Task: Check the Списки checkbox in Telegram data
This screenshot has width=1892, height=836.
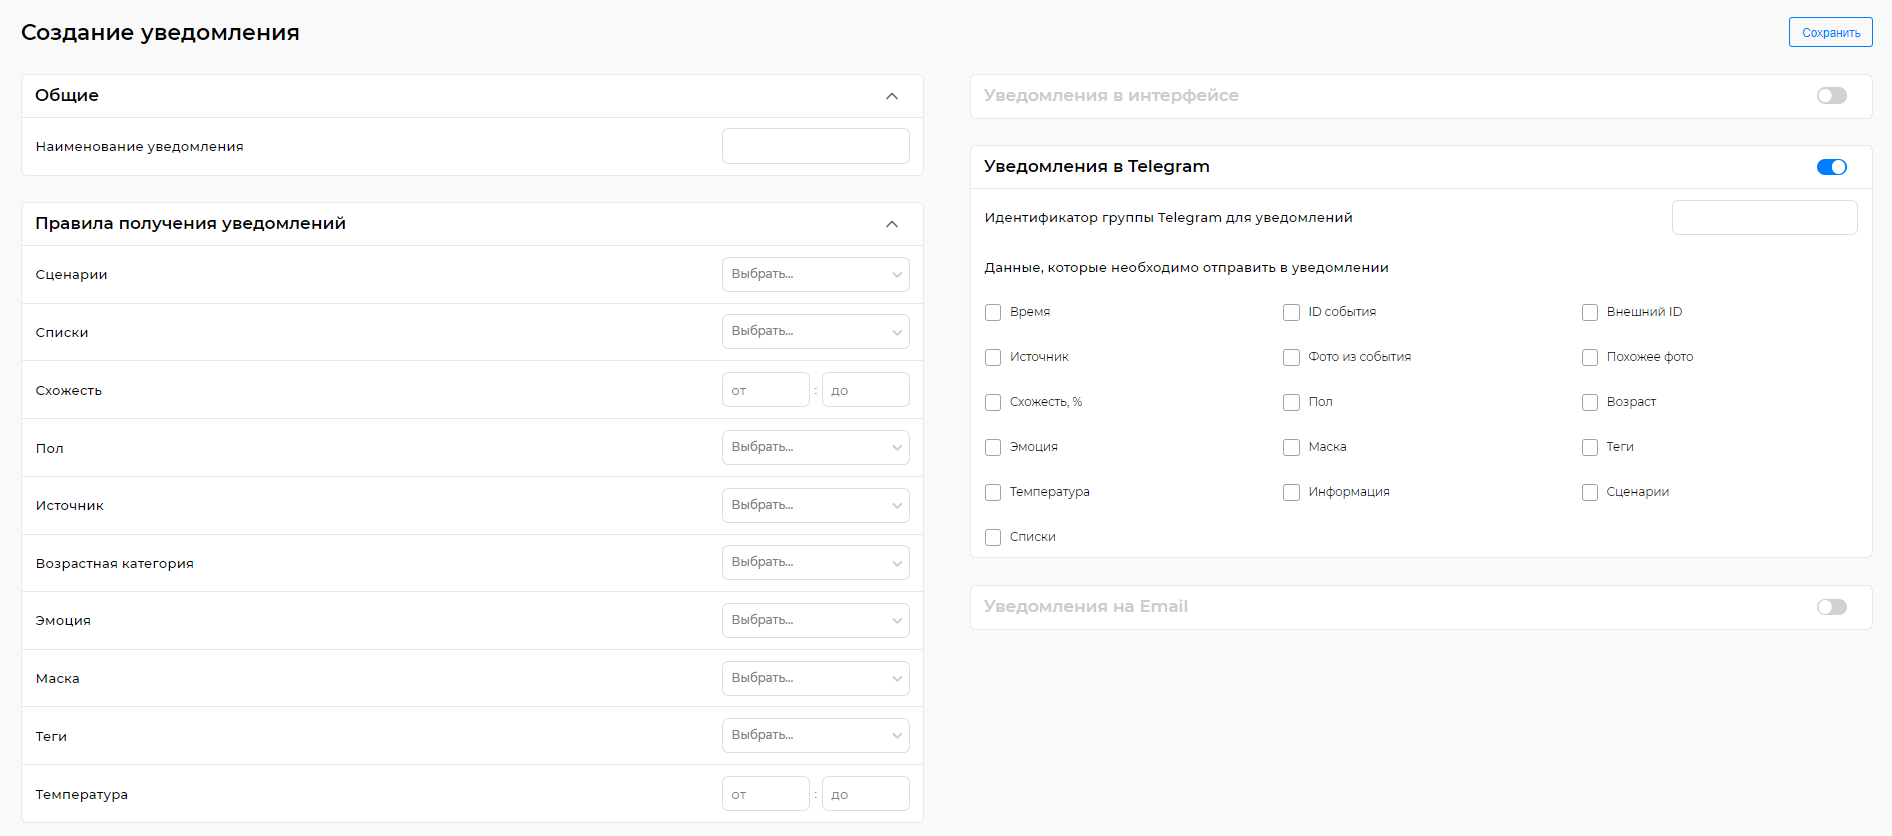Action: [993, 537]
